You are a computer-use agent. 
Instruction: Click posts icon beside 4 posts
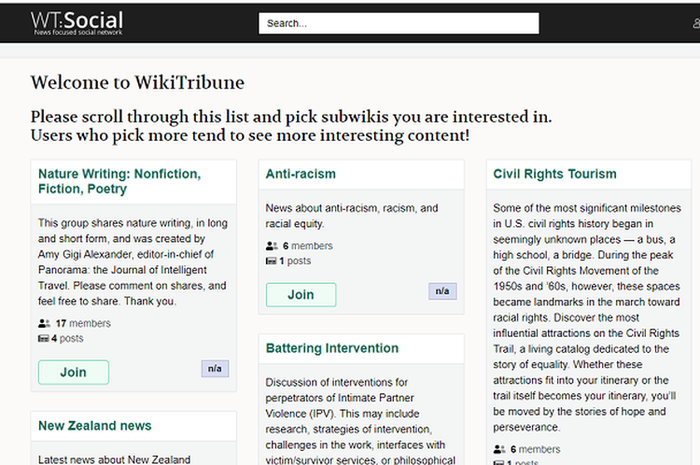(43, 339)
